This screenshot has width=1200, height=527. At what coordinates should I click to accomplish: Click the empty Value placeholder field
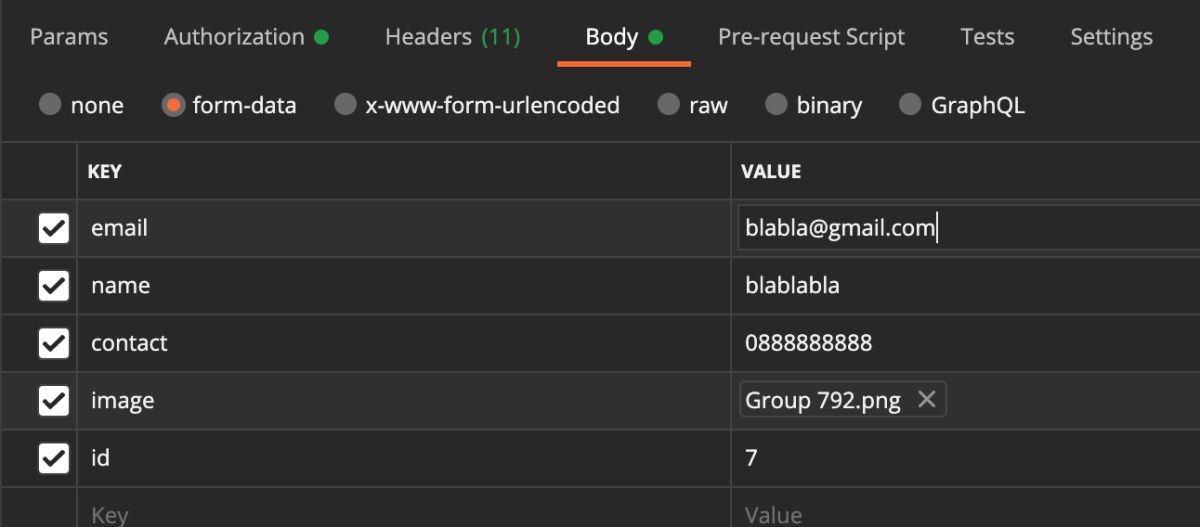[966, 508]
